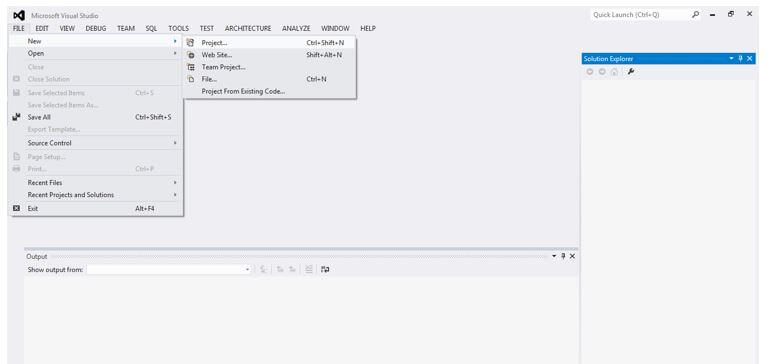Minimize the Visual Studio window

713,15
